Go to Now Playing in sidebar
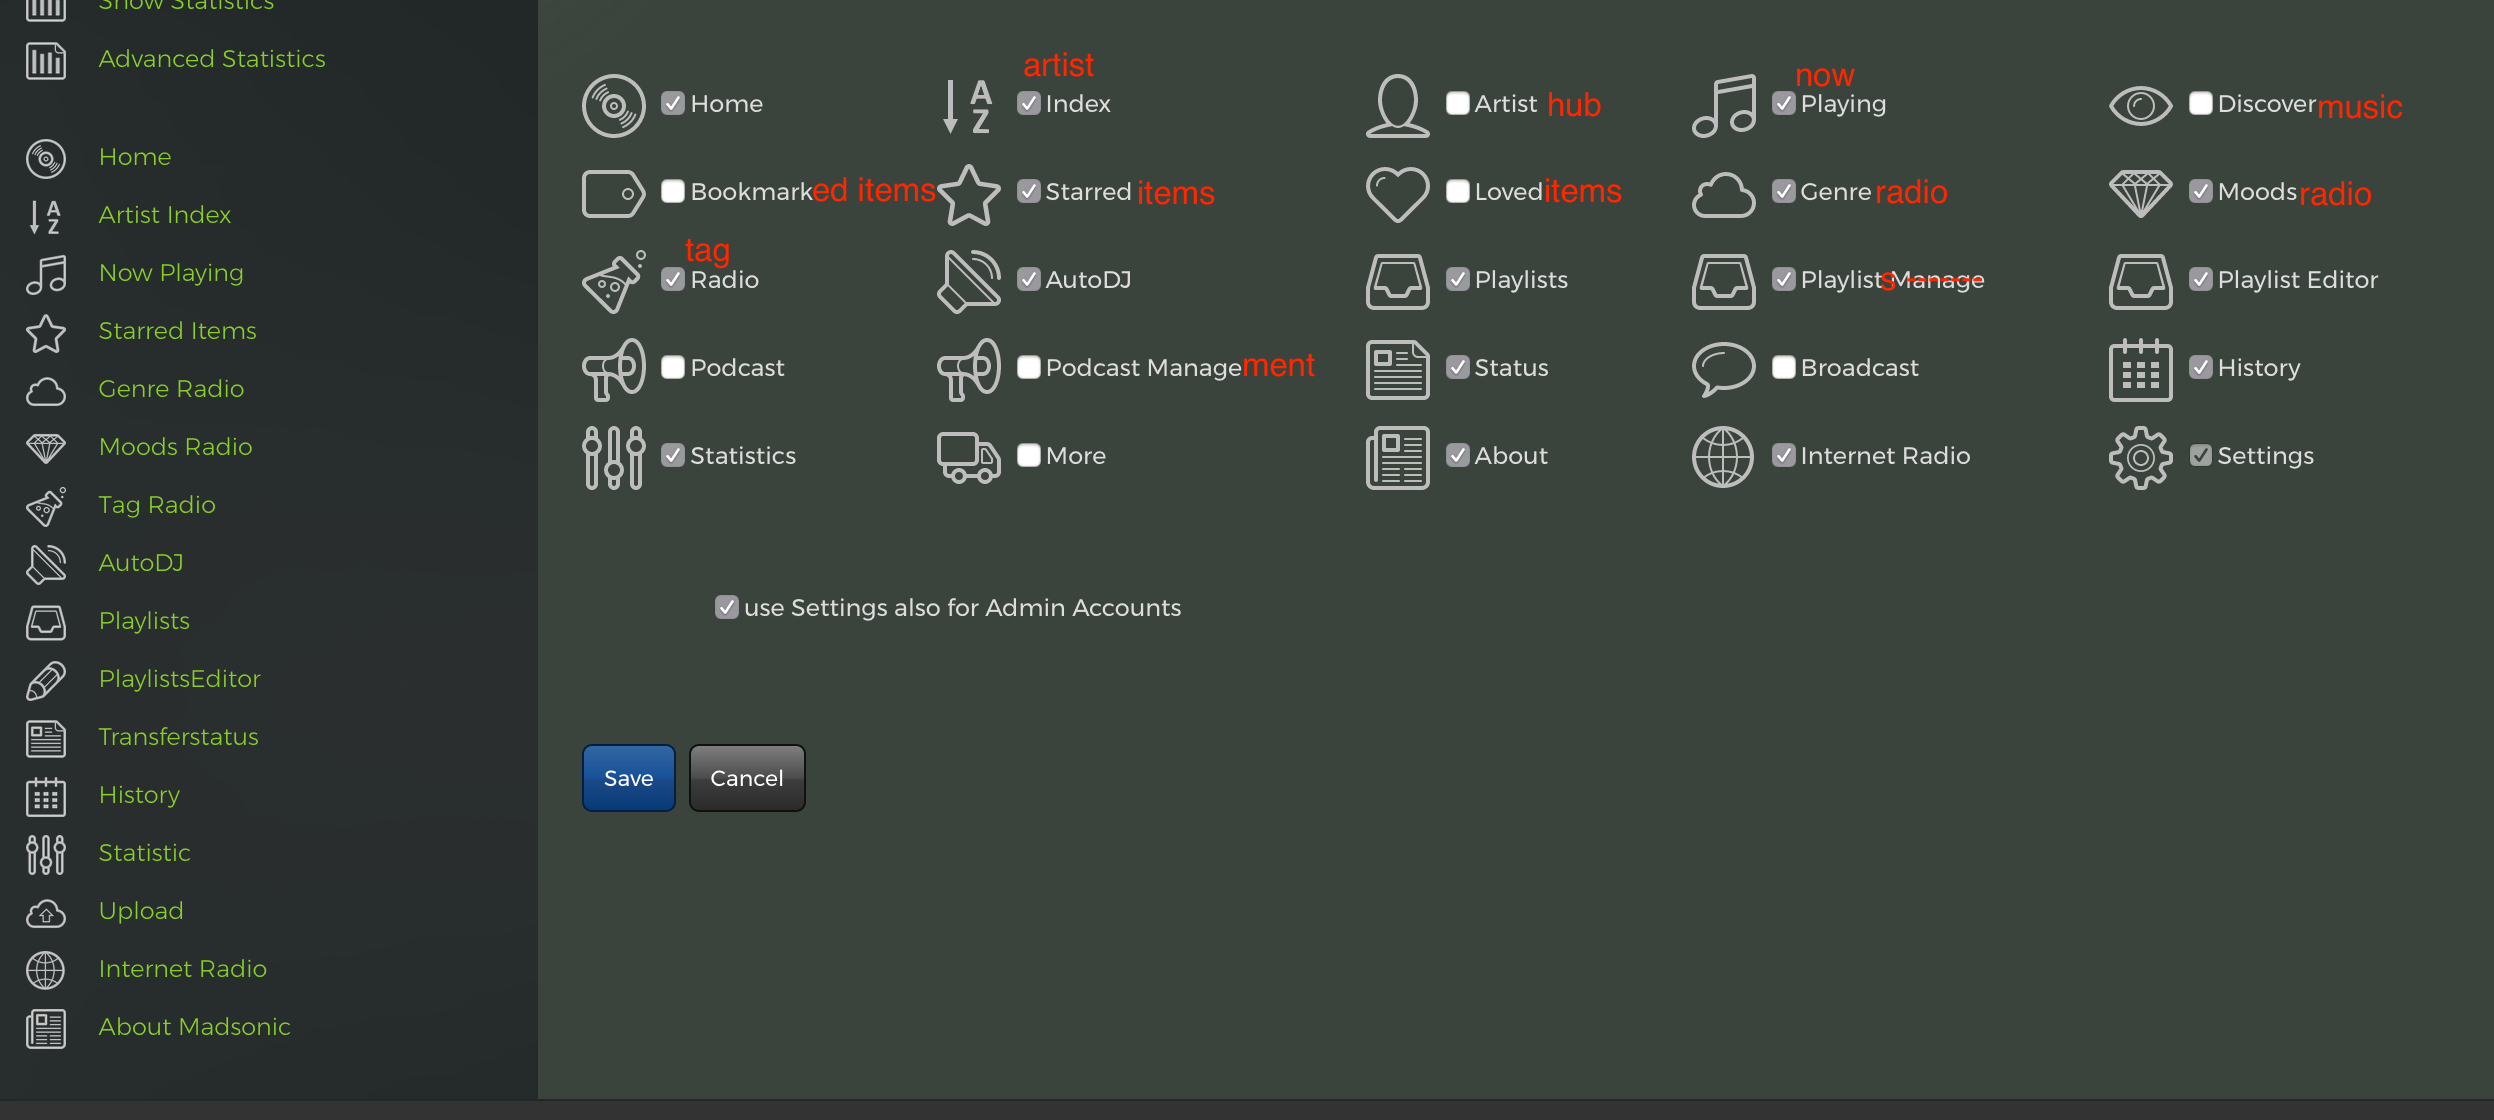The width and height of the screenshot is (2494, 1120). click(x=171, y=273)
